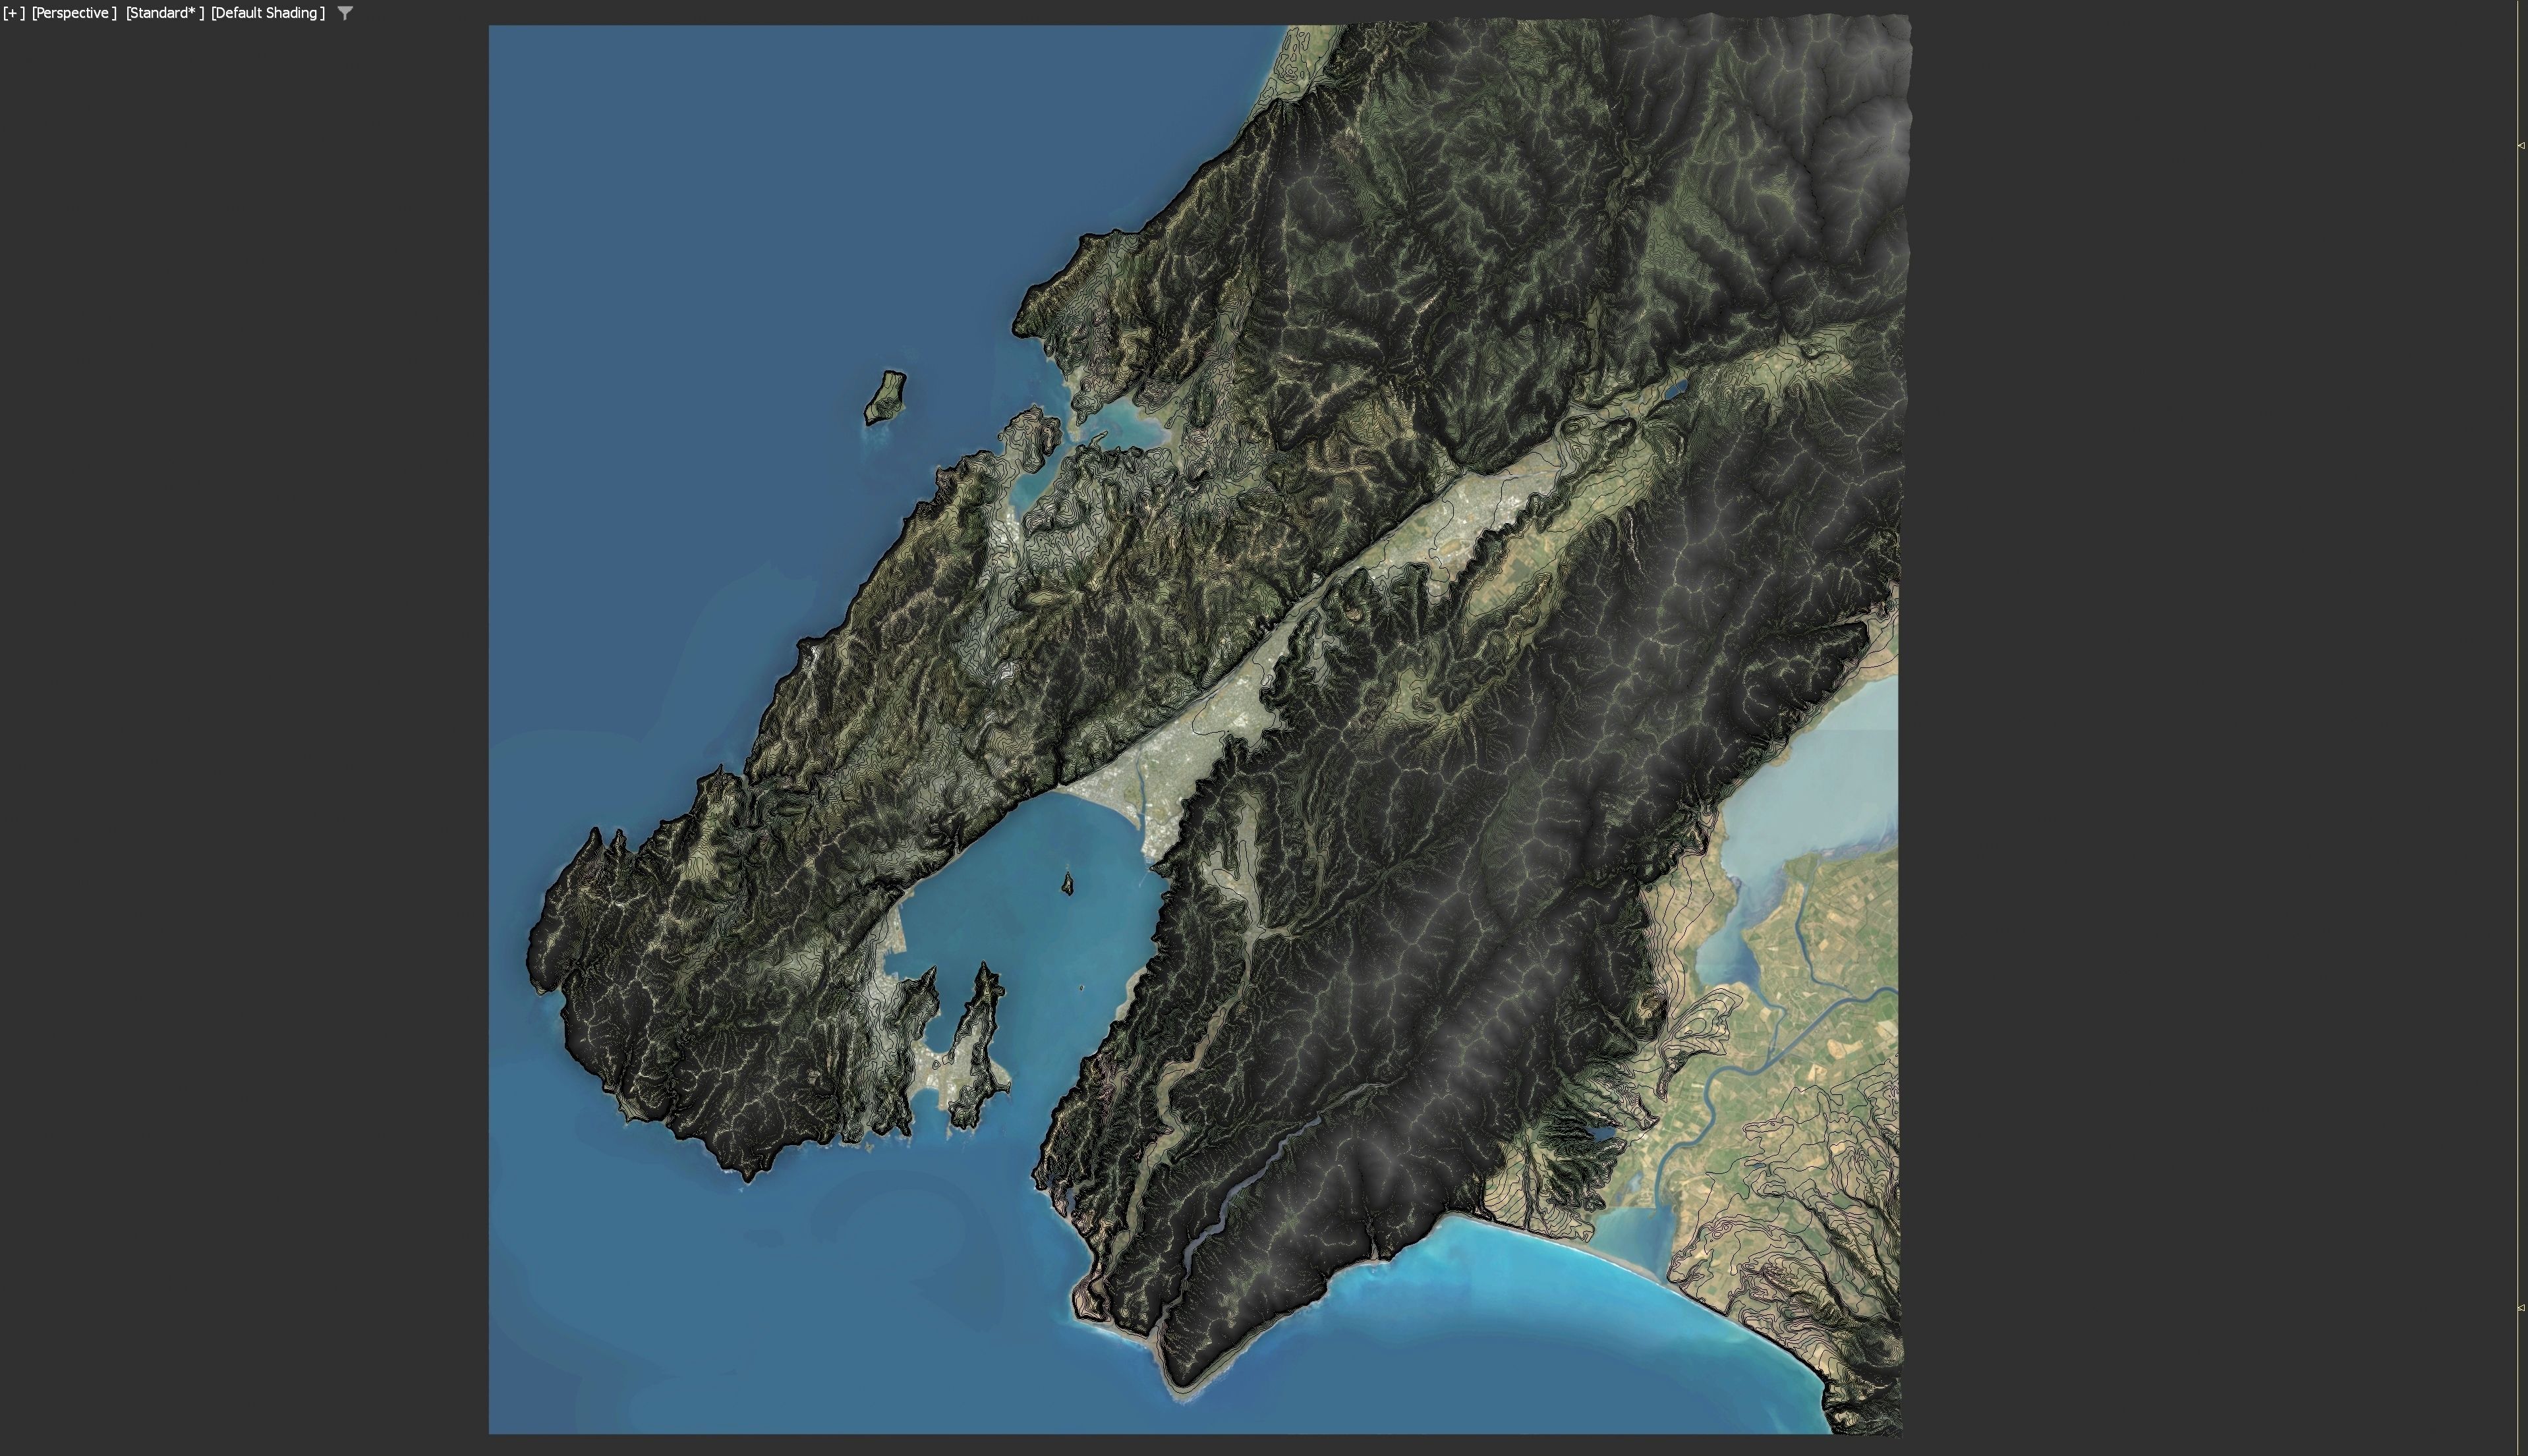The height and width of the screenshot is (1456, 2528).
Task: Click the viewport filter funnel icon
Action: pyautogui.click(x=345, y=13)
